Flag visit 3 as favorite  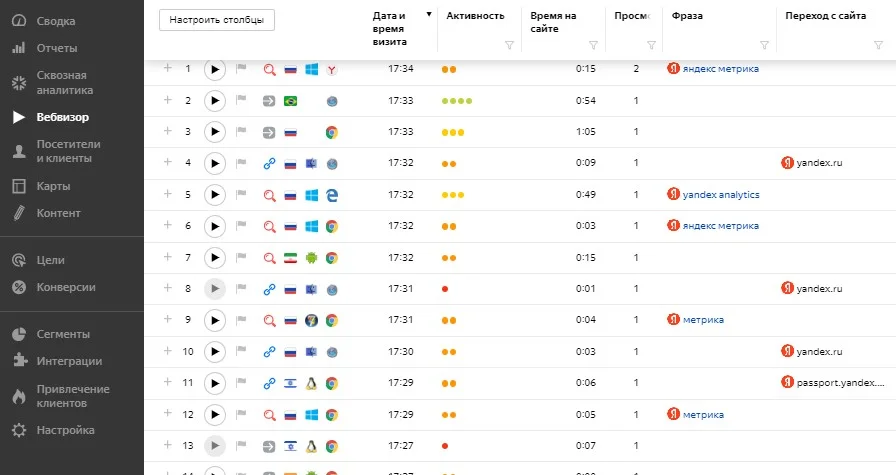240,132
